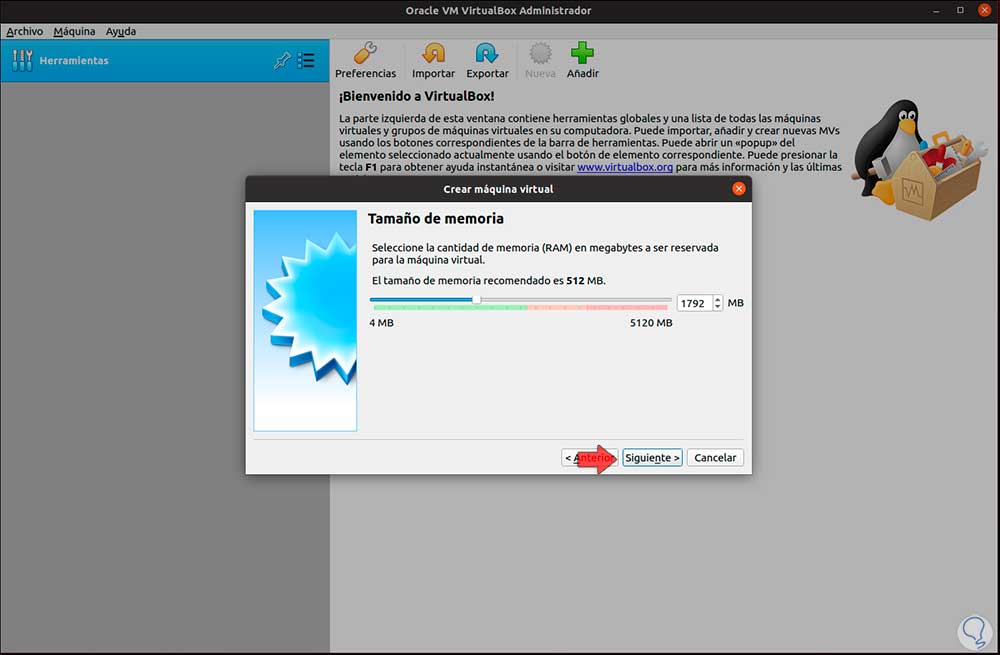Decrease memory with the spinner down arrow

pyautogui.click(x=717, y=307)
